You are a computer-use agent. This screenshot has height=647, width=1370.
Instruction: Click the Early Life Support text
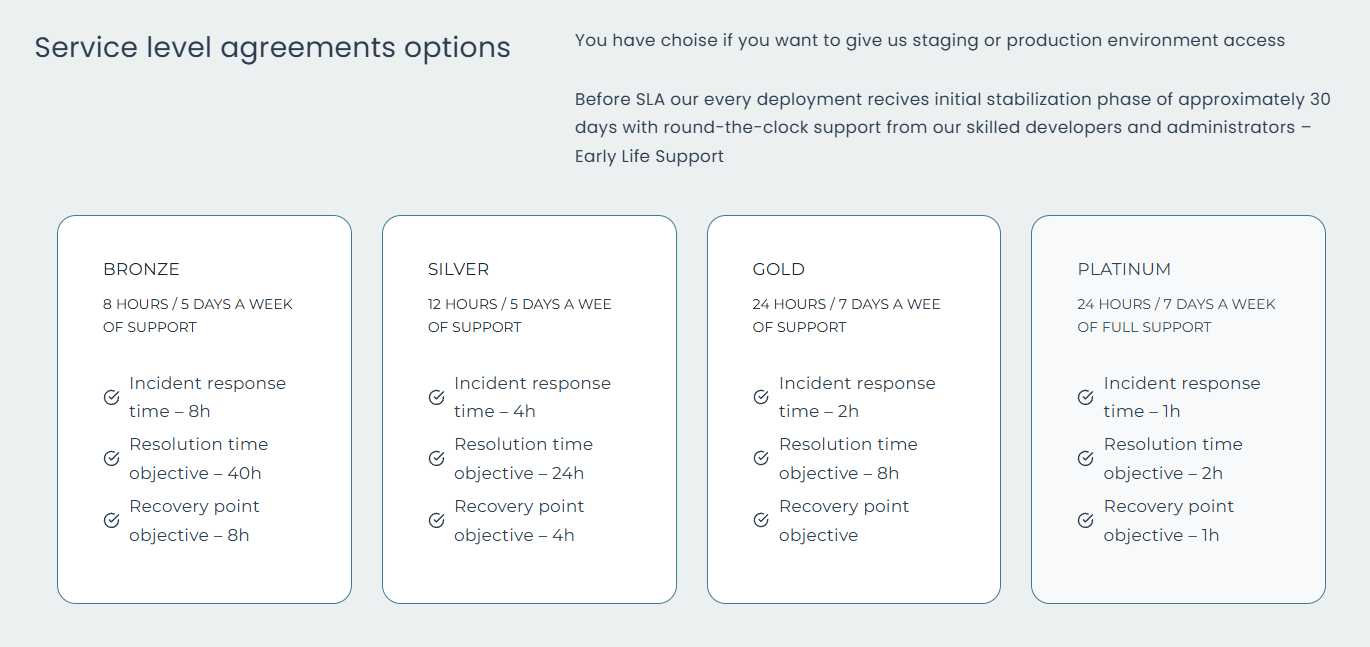click(x=649, y=156)
